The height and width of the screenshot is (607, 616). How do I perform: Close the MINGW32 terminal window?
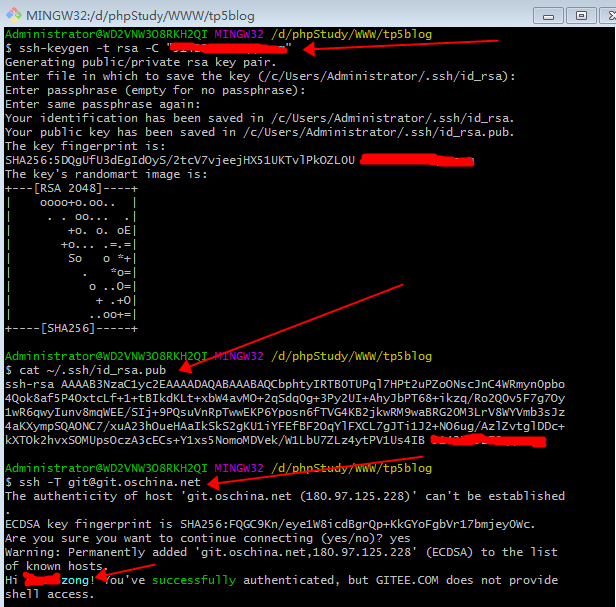click(609, 16)
